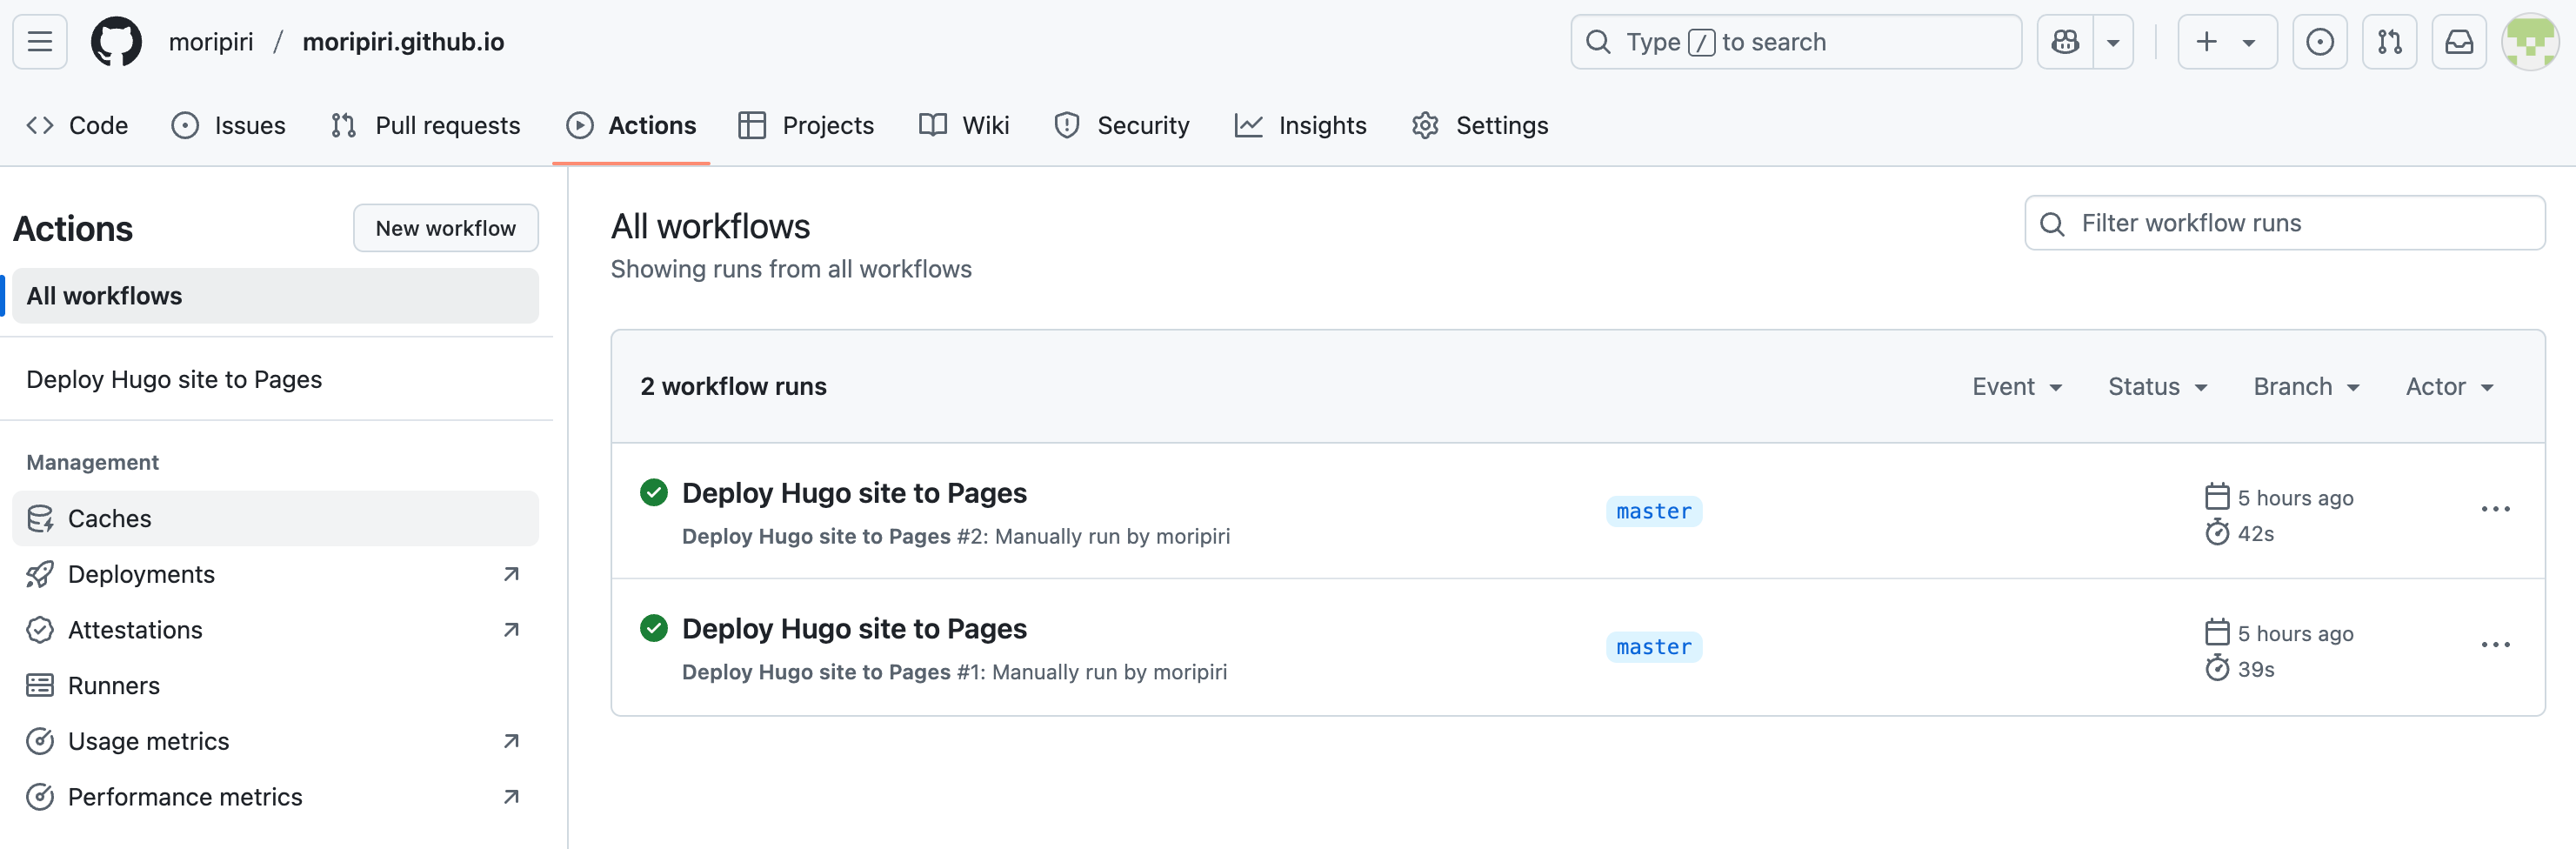Open workflow run #2 title link
The width and height of the screenshot is (2576, 849).
click(854, 493)
